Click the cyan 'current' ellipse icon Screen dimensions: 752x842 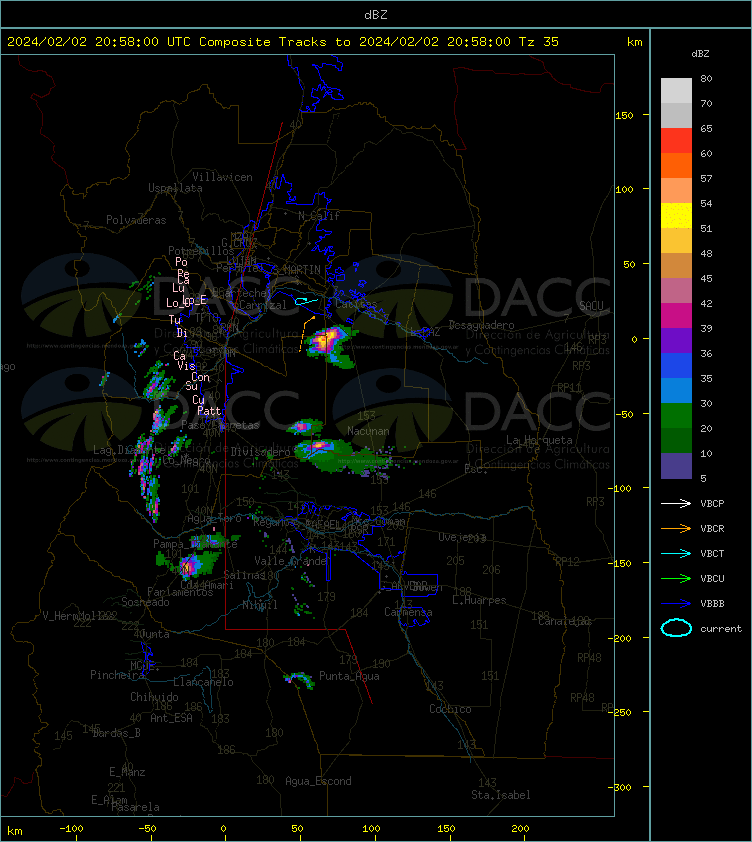click(x=676, y=628)
